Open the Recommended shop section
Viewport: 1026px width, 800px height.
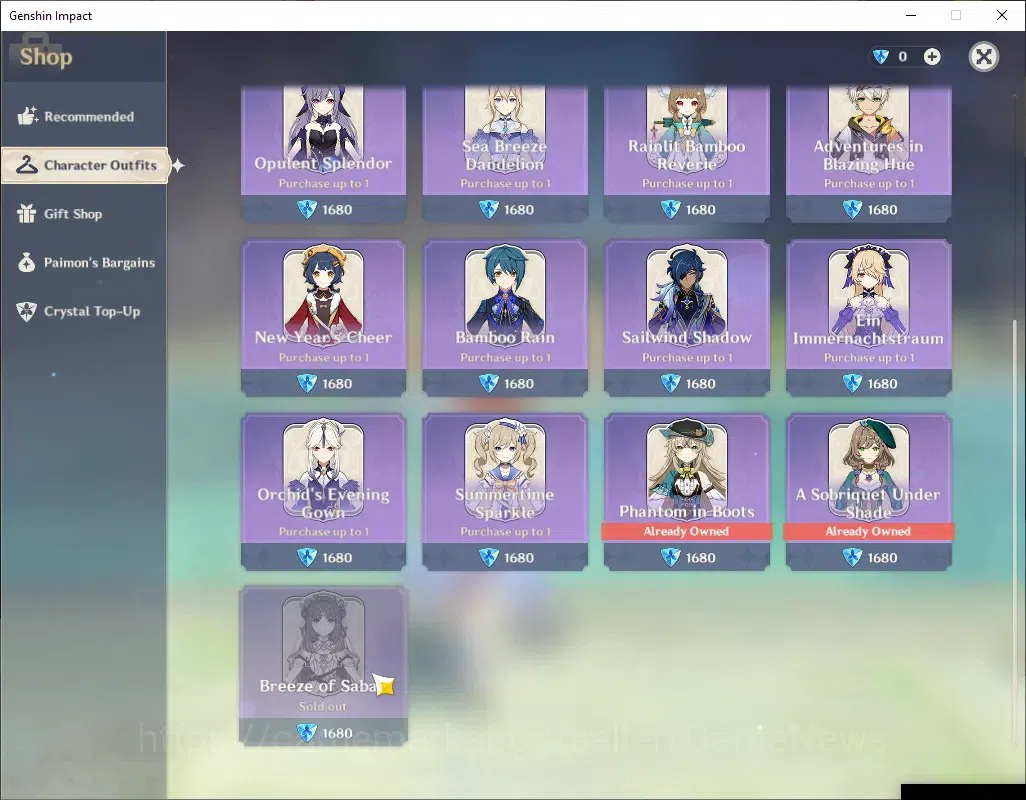(x=83, y=116)
